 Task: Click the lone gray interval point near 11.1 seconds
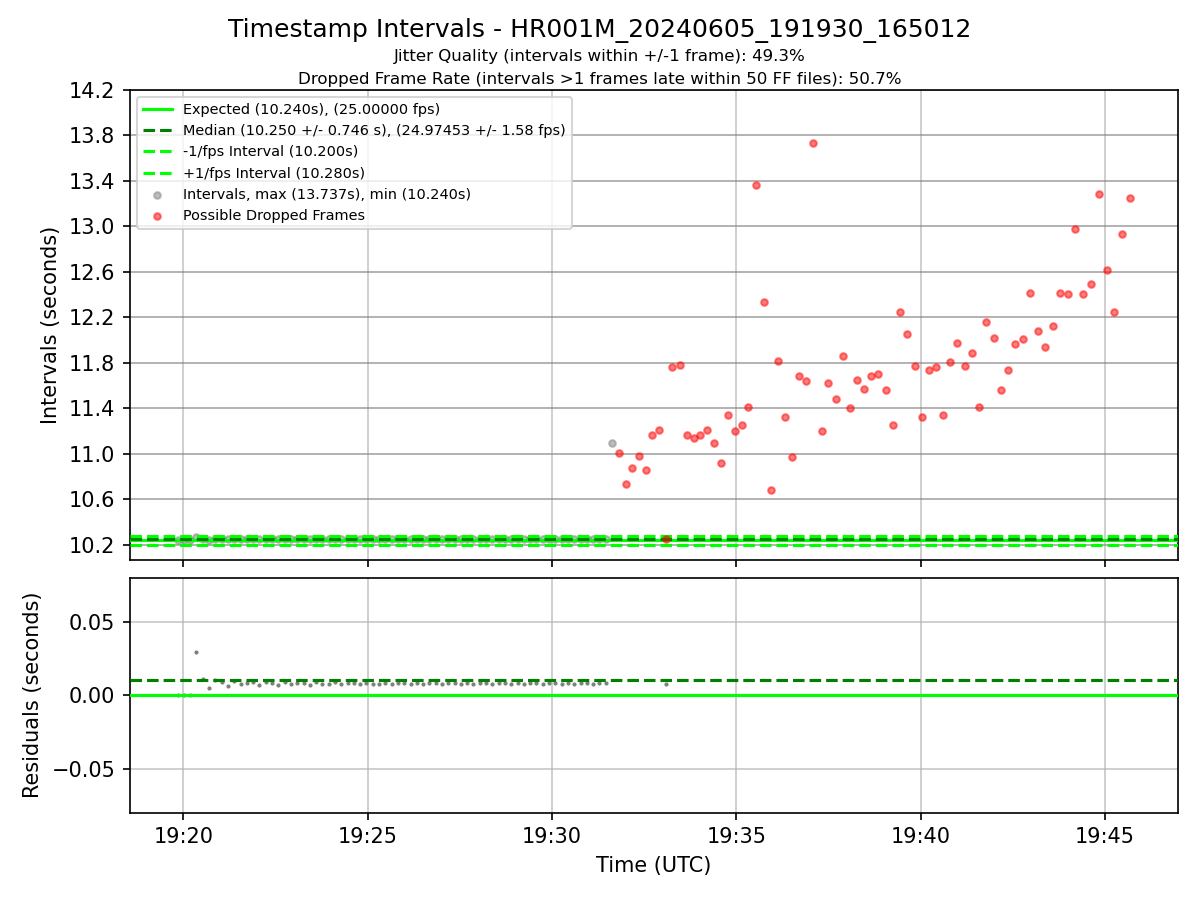click(x=612, y=443)
